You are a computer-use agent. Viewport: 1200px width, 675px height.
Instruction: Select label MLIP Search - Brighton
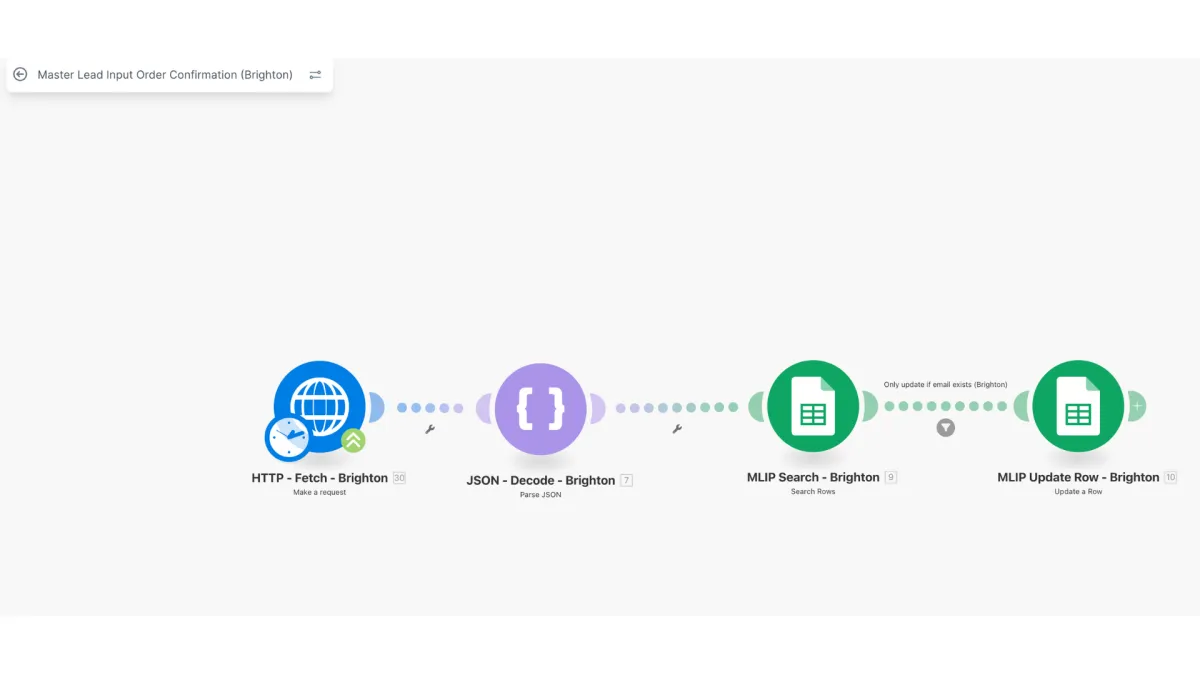tap(813, 477)
